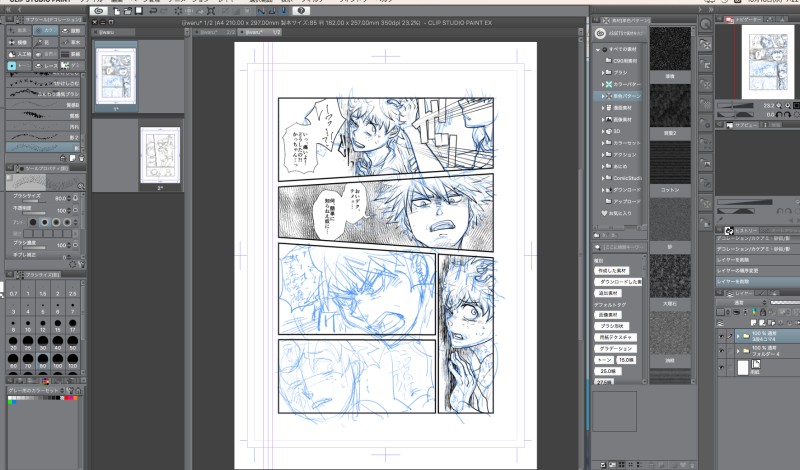Expand the カラーセット material folder
800x470 pixels.
pos(603,143)
